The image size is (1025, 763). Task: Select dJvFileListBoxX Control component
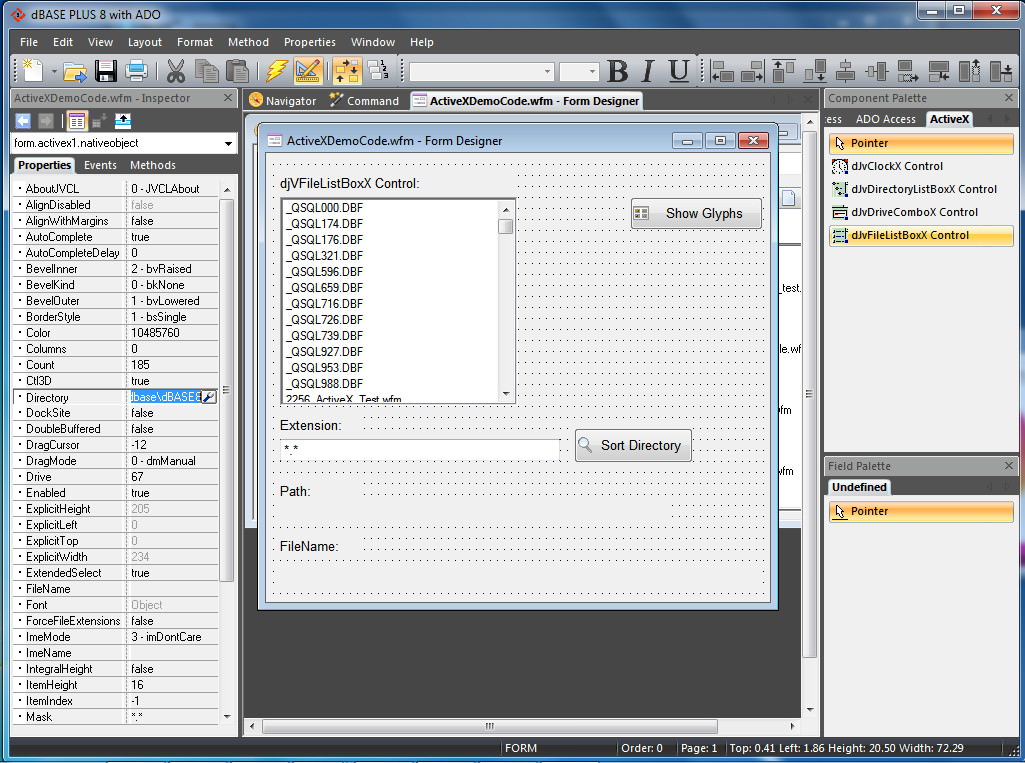(x=921, y=235)
